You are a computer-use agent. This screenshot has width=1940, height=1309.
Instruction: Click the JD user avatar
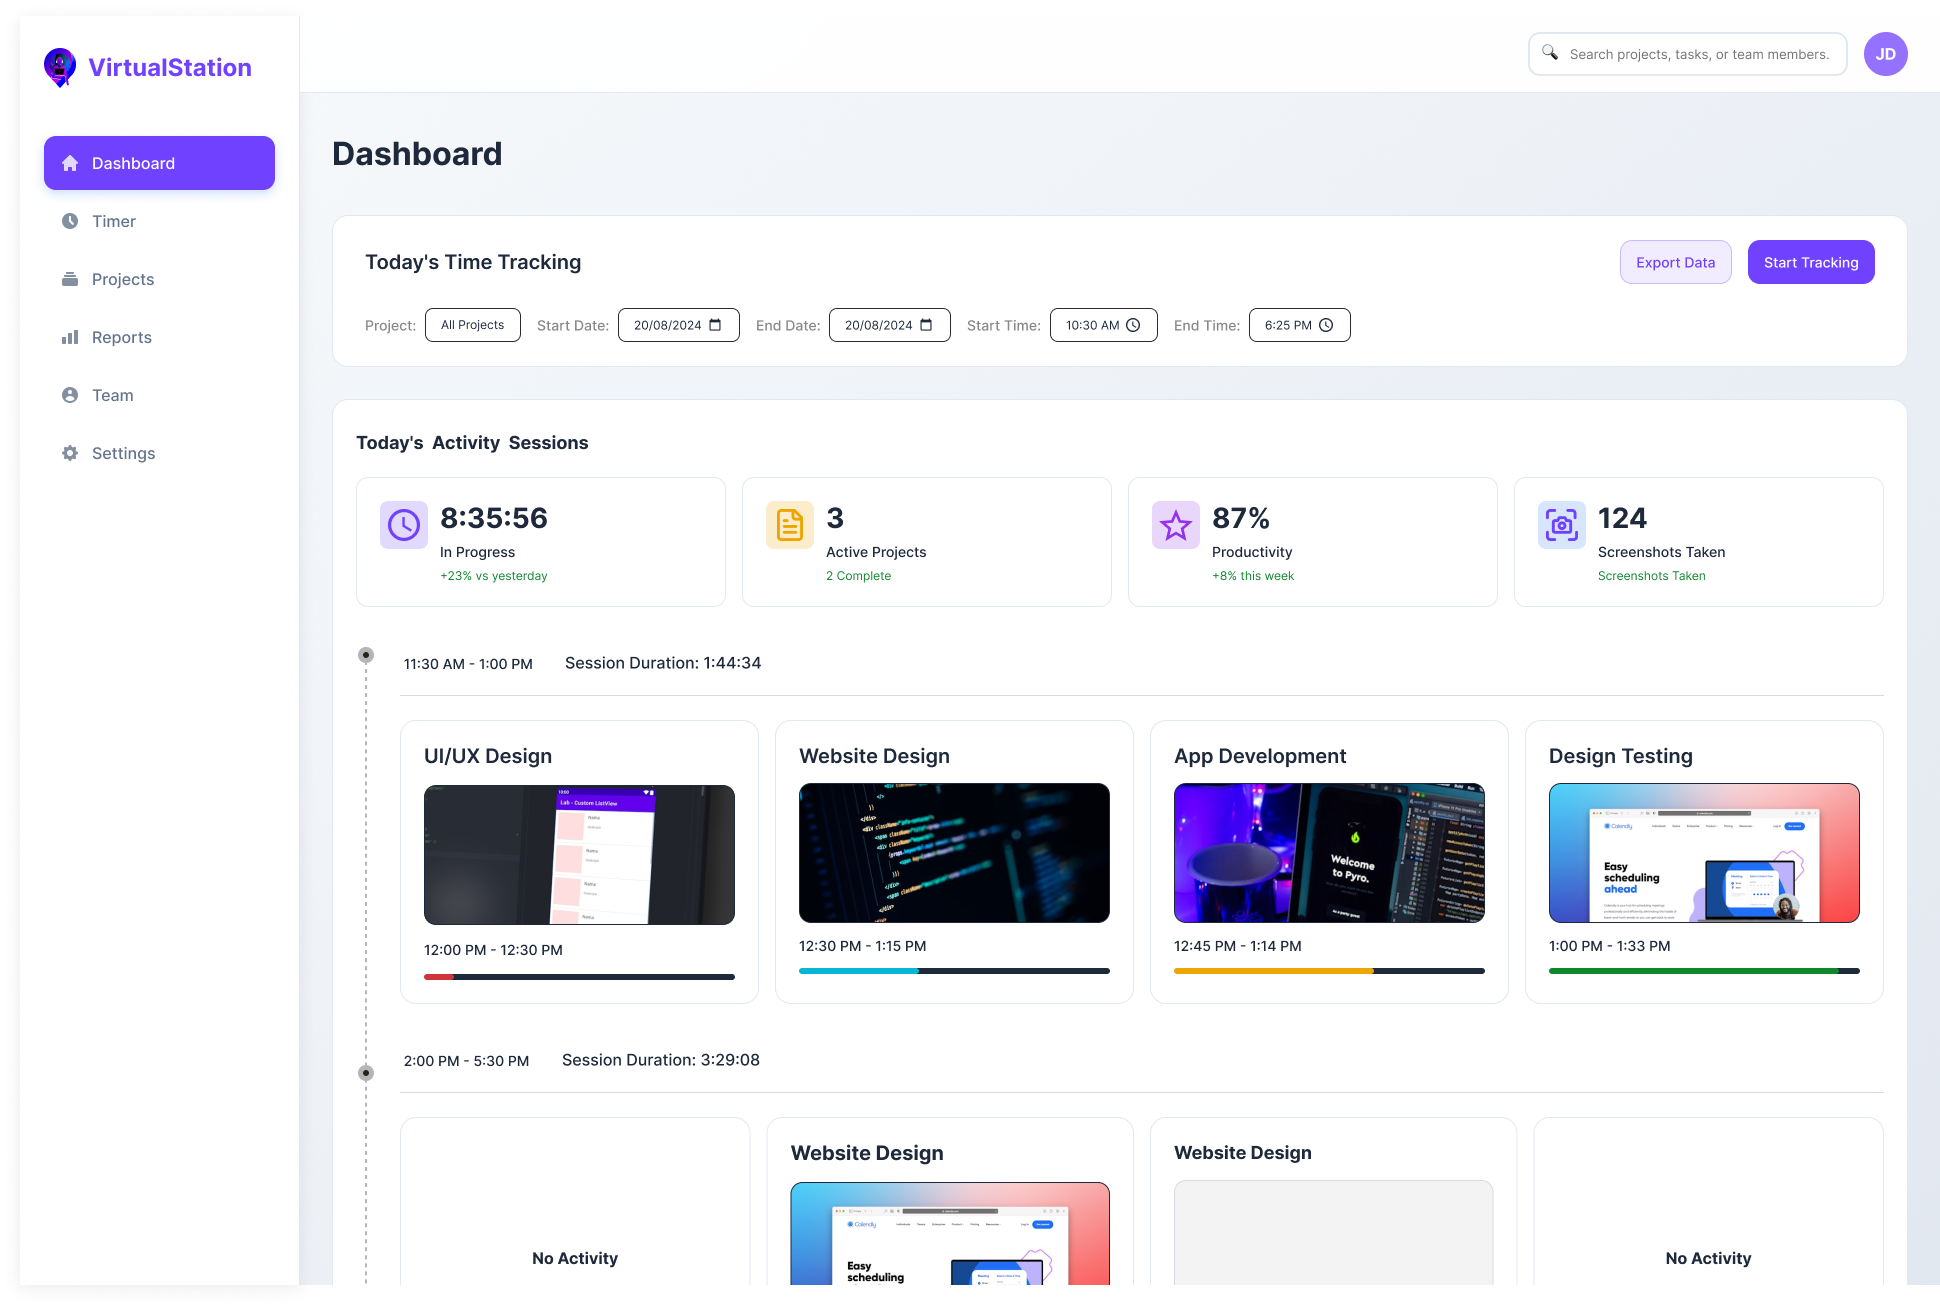(x=1885, y=54)
